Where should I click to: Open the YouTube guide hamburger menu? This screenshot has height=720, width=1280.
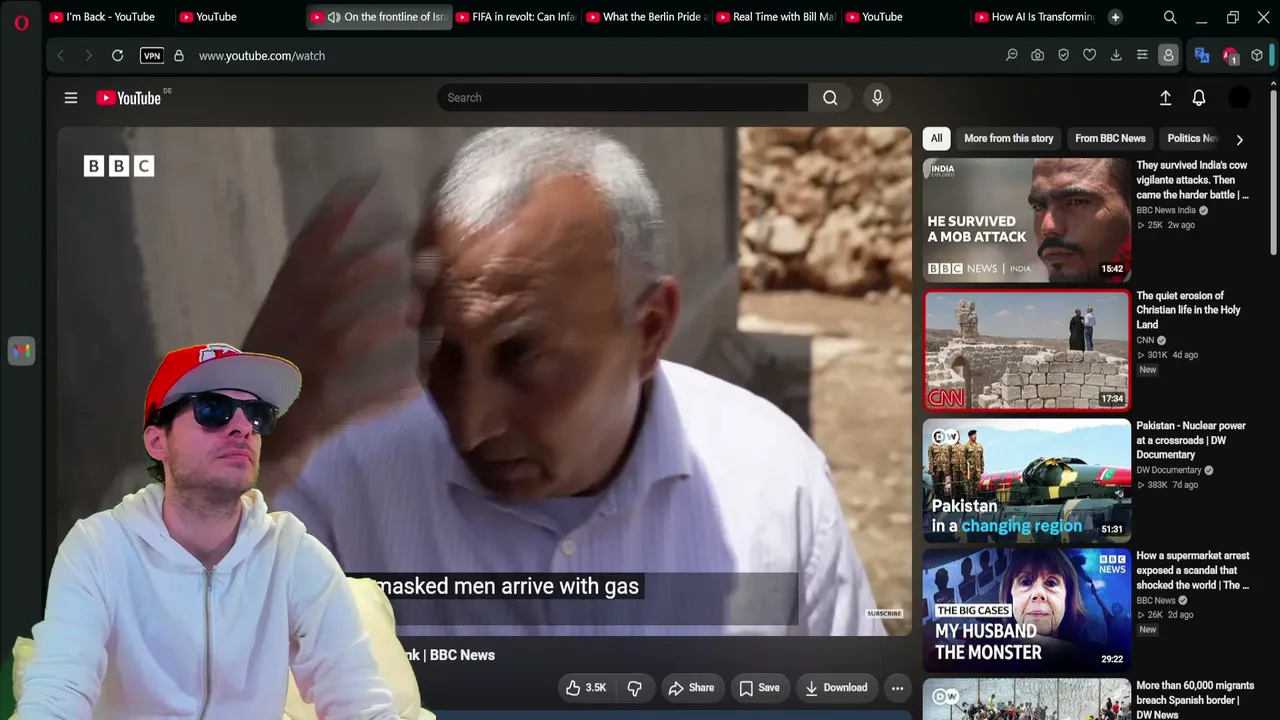point(71,98)
